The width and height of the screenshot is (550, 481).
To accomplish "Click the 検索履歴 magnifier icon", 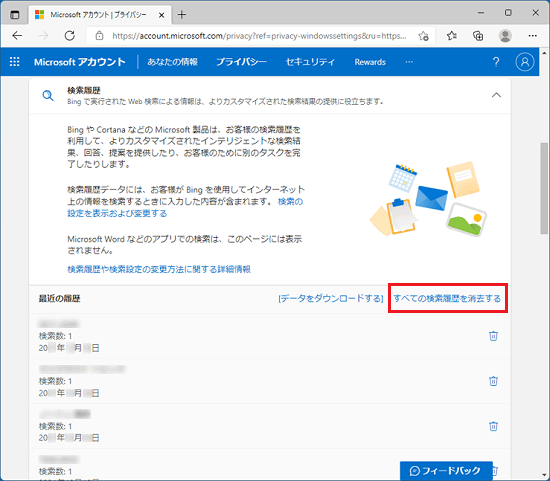I will (x=48, y=95).
